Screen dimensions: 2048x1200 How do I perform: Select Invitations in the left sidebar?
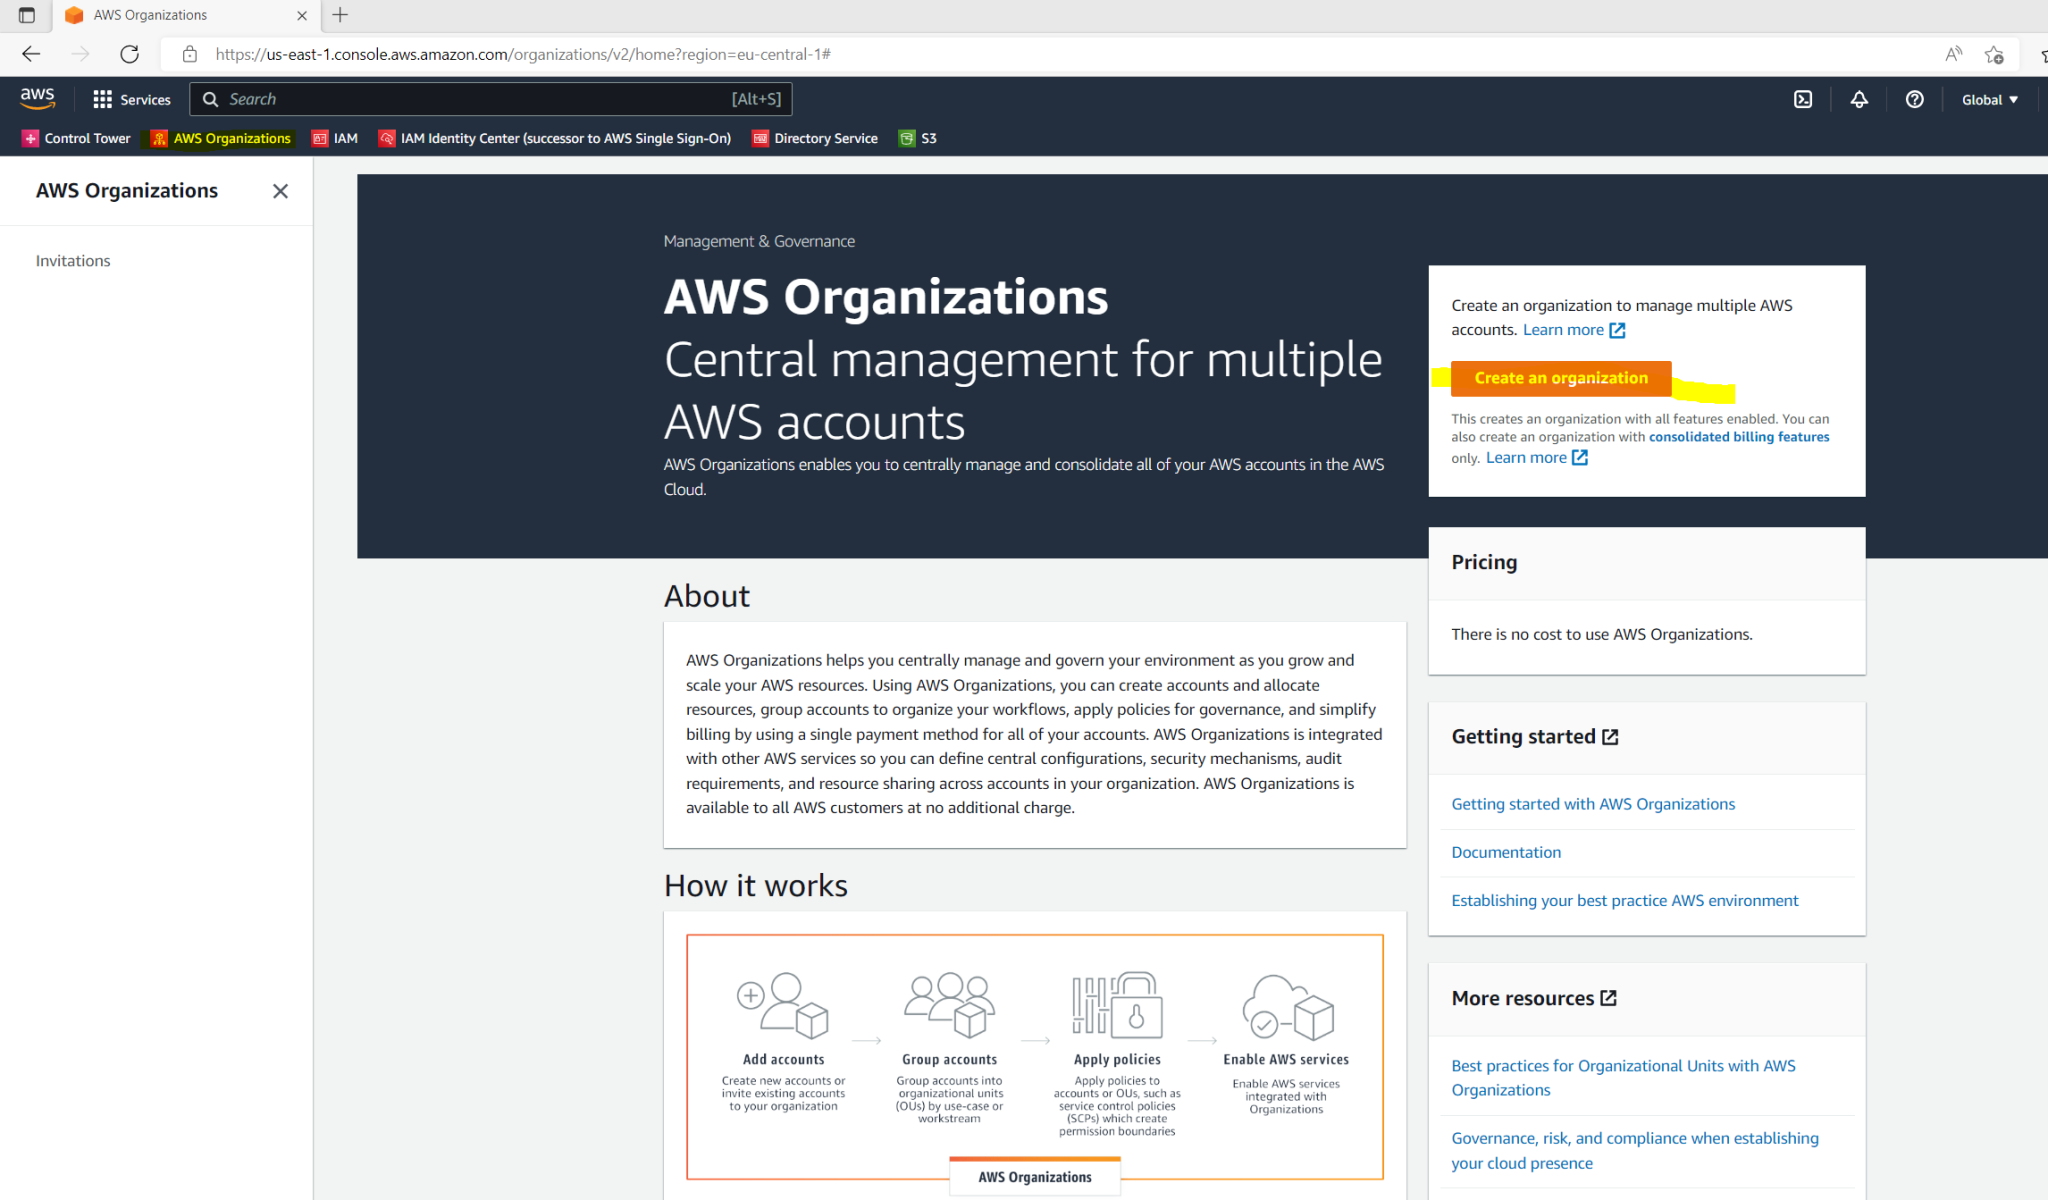point(72,260)
